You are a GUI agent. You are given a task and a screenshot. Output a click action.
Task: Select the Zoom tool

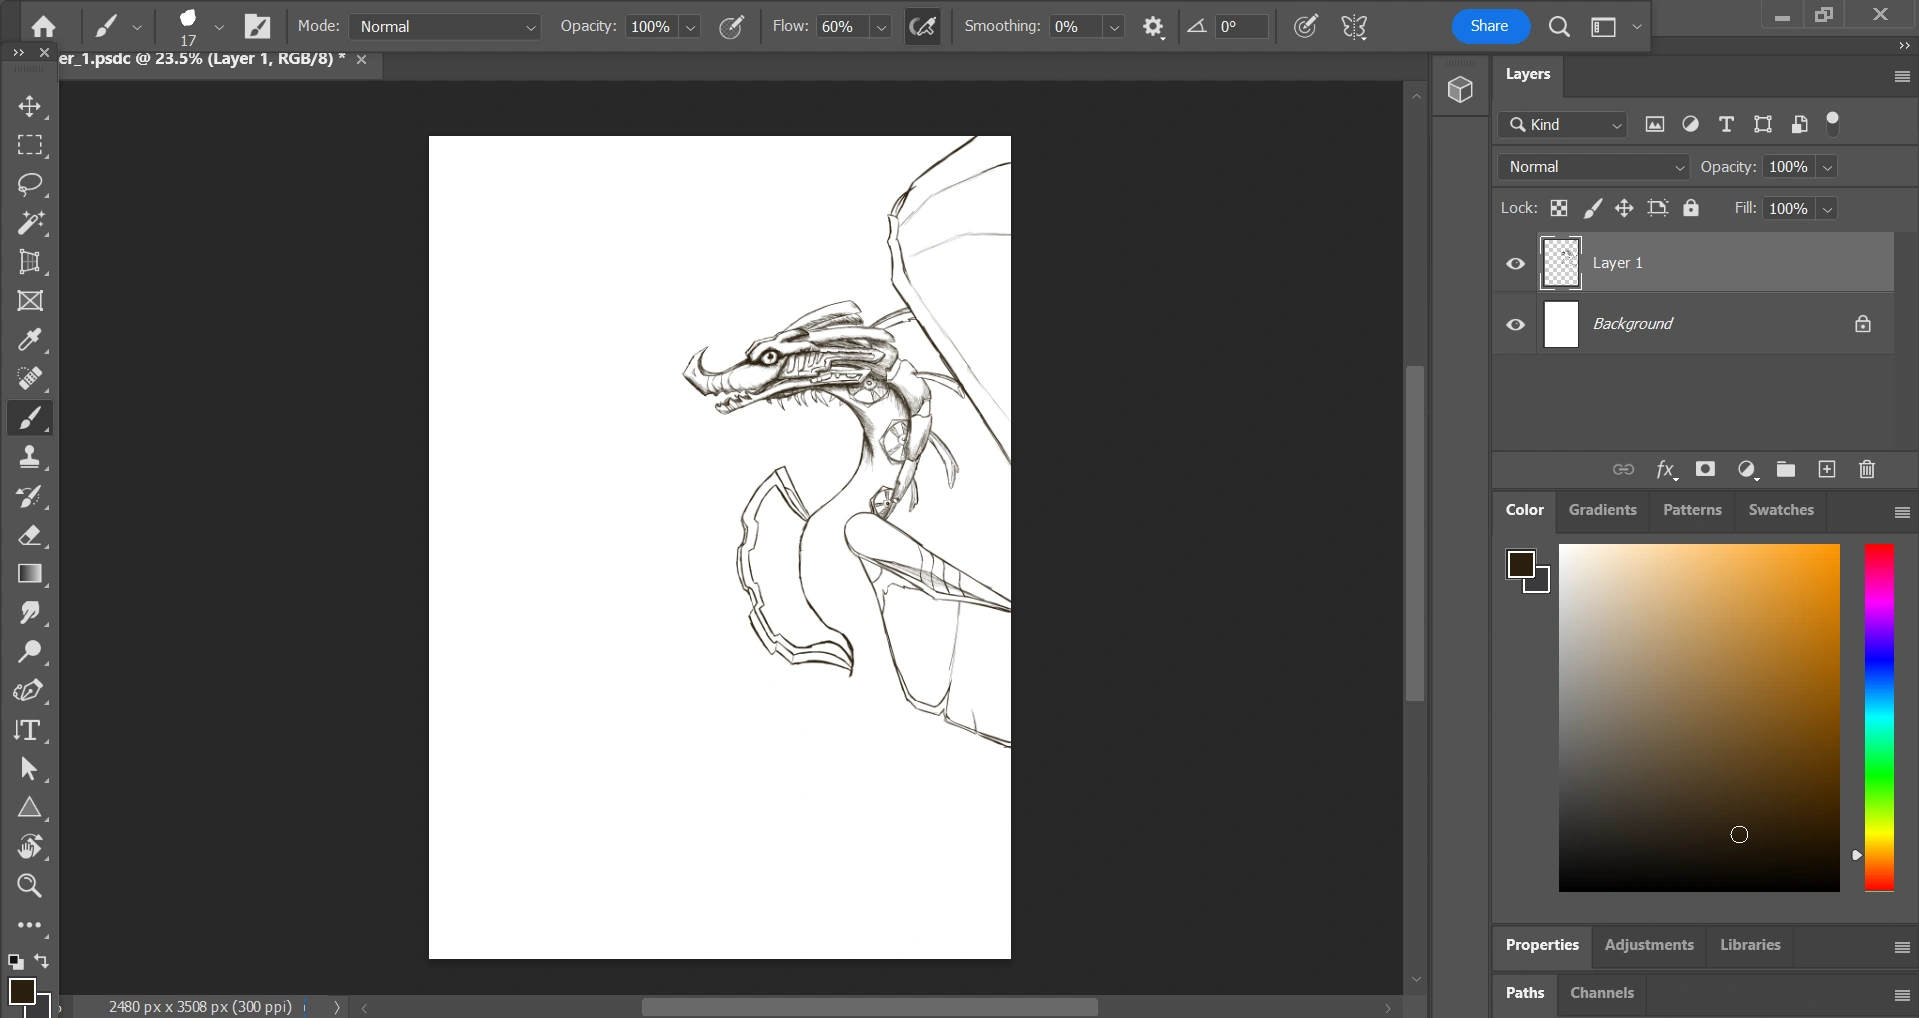30,886
